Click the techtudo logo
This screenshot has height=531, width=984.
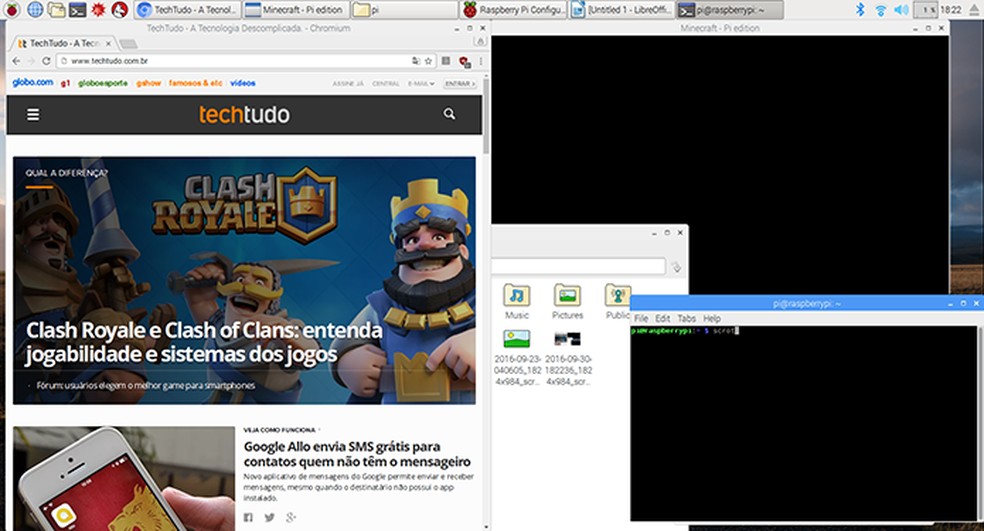pyautogui.click(x=244, y=114)
